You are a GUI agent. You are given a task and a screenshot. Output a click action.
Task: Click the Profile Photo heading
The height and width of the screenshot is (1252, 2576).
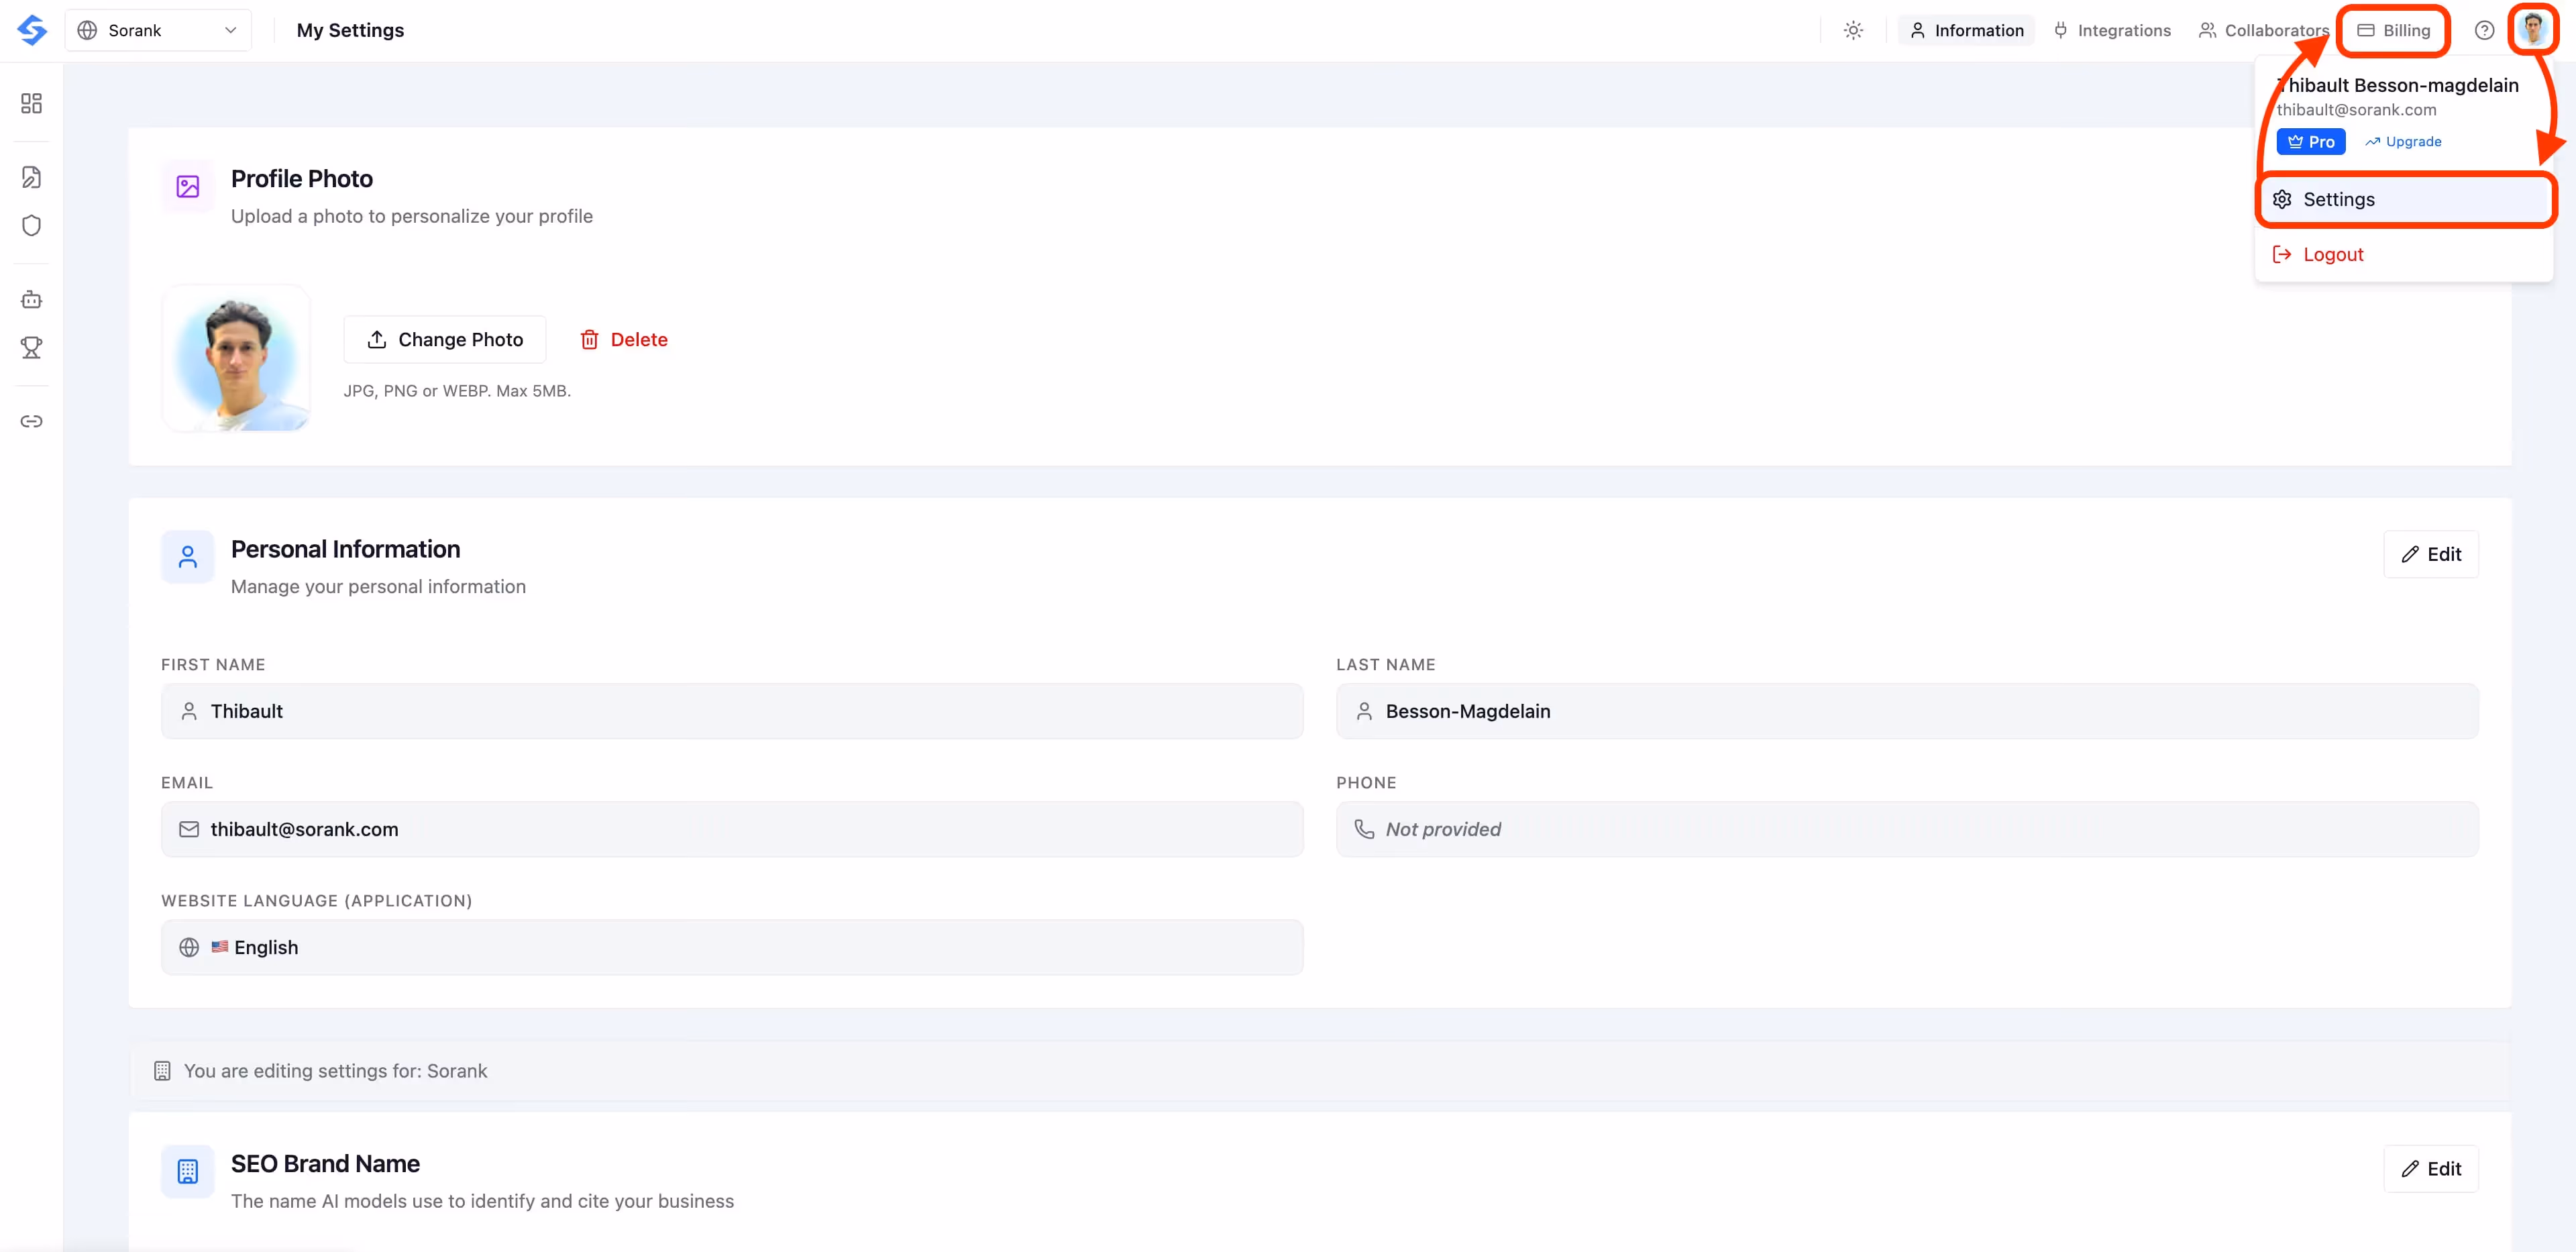(x=302, y=179)
